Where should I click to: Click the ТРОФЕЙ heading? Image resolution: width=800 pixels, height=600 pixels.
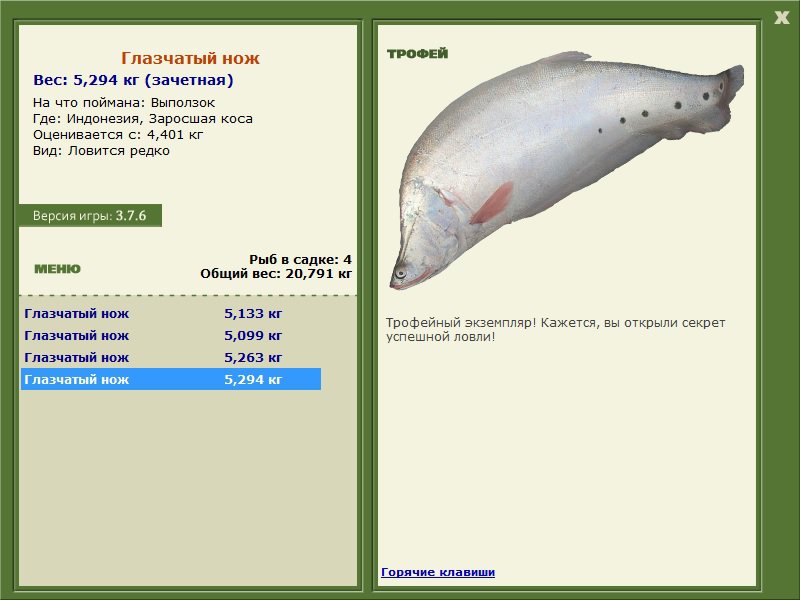417,54
